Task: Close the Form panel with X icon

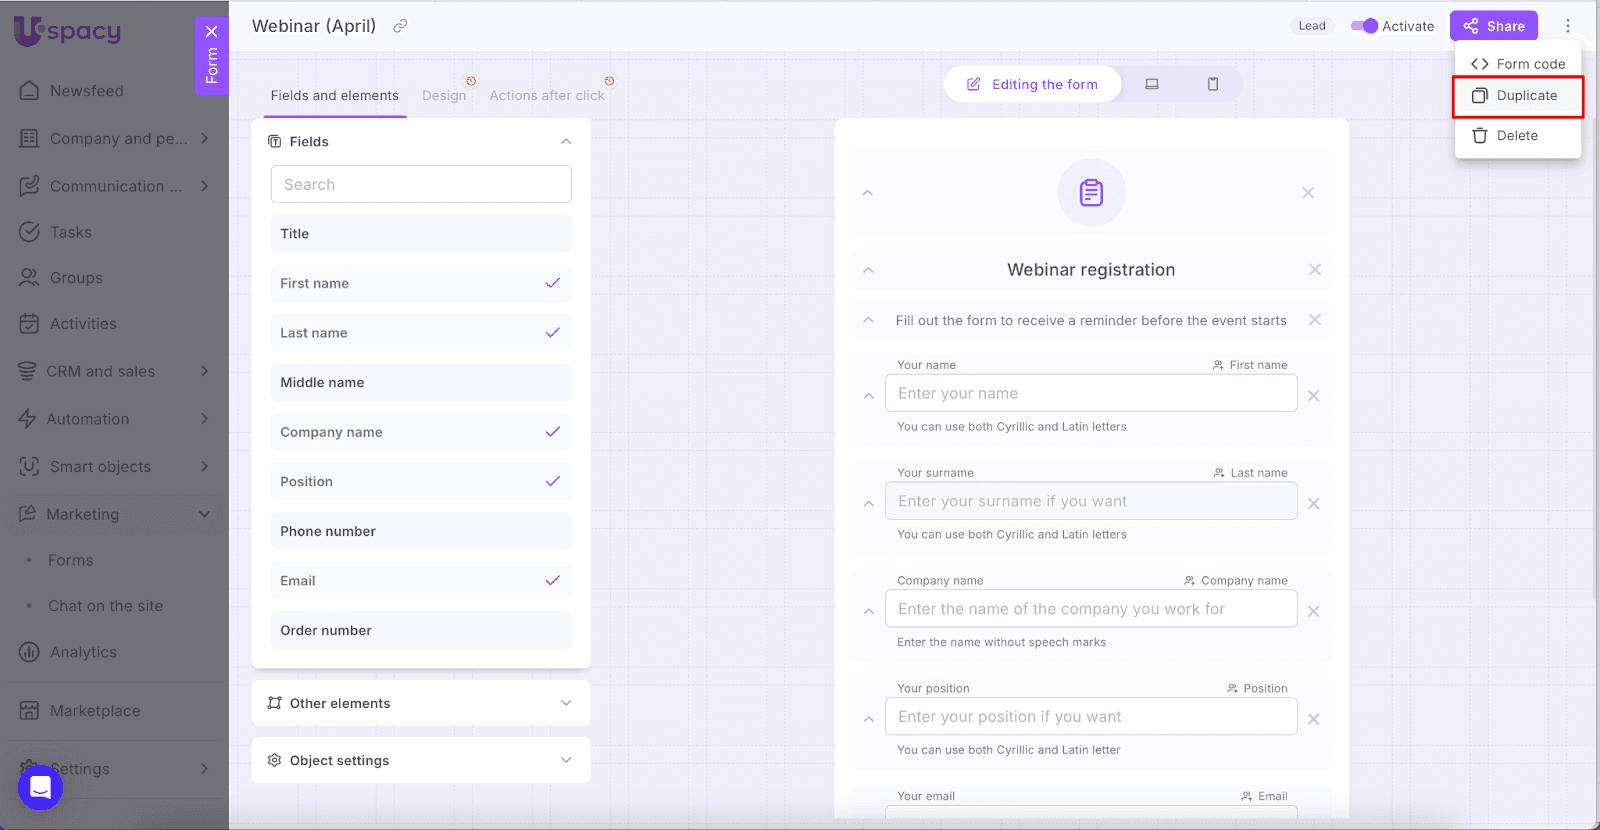Action: (x=211, y=31)
